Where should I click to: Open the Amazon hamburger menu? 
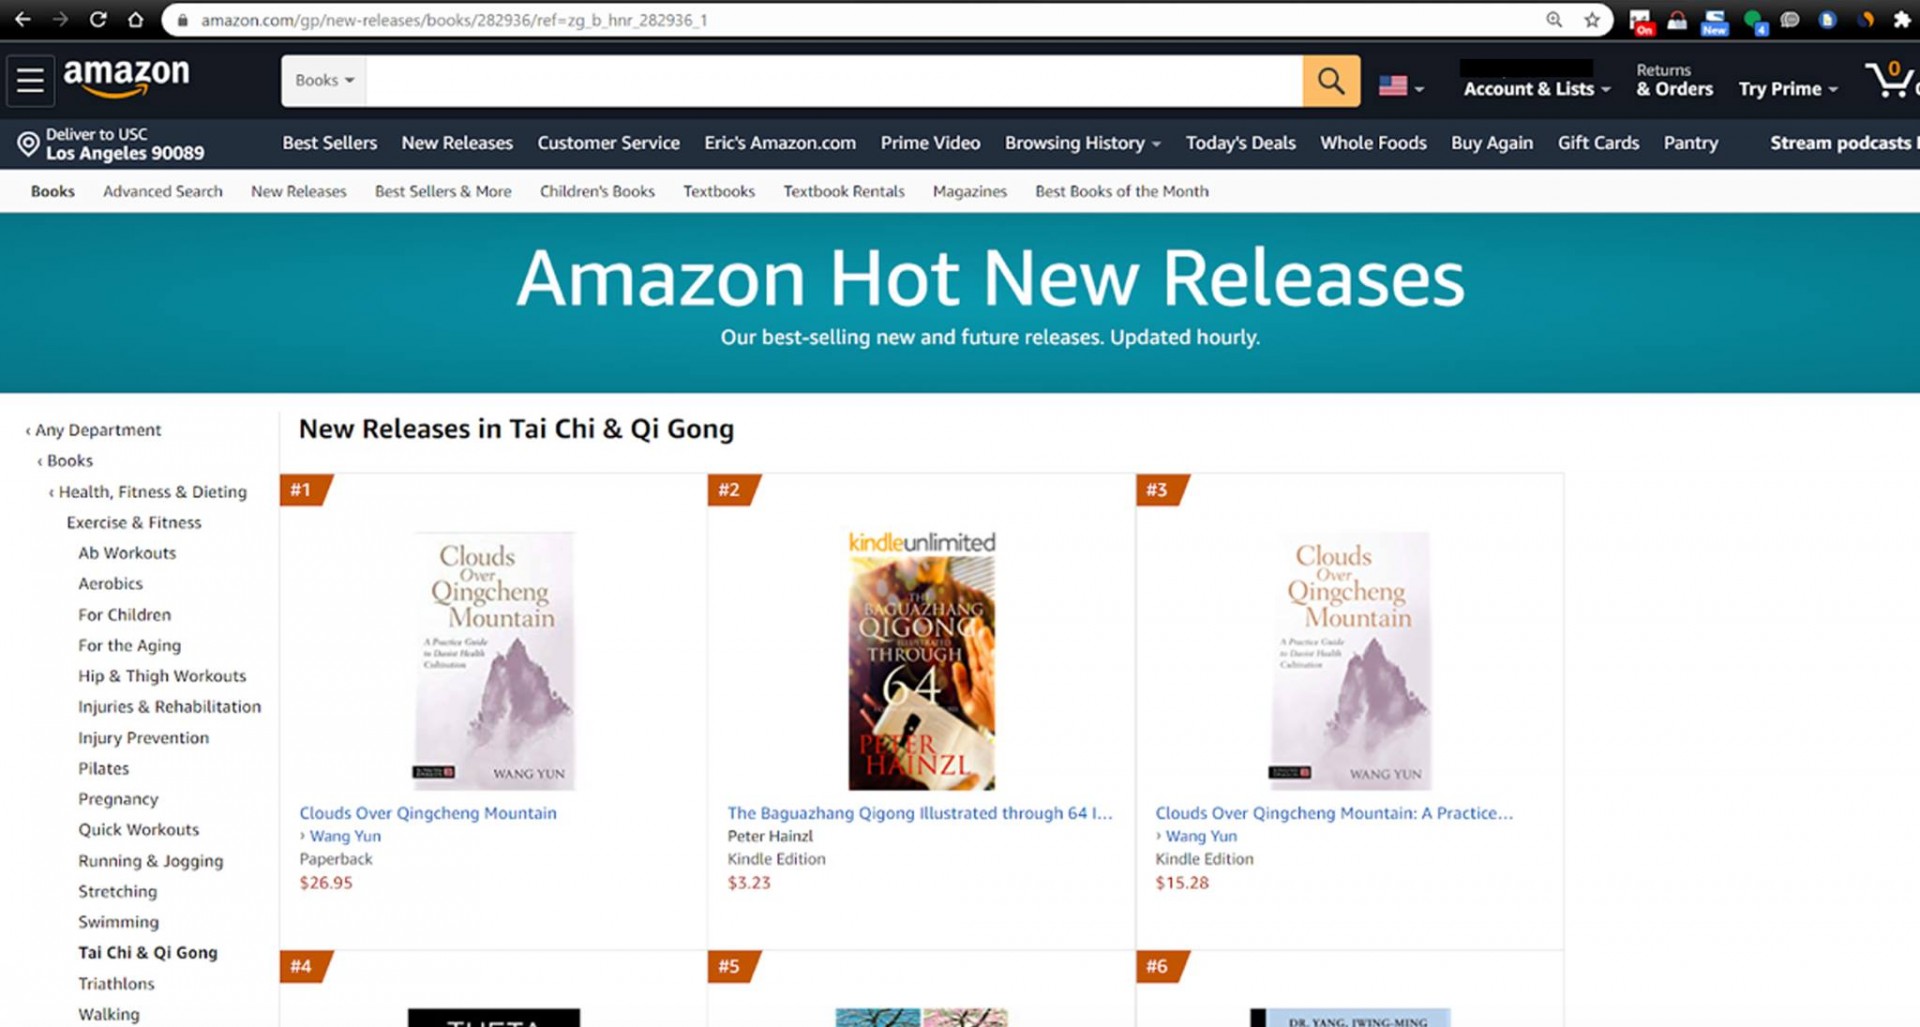coord(30,80)
